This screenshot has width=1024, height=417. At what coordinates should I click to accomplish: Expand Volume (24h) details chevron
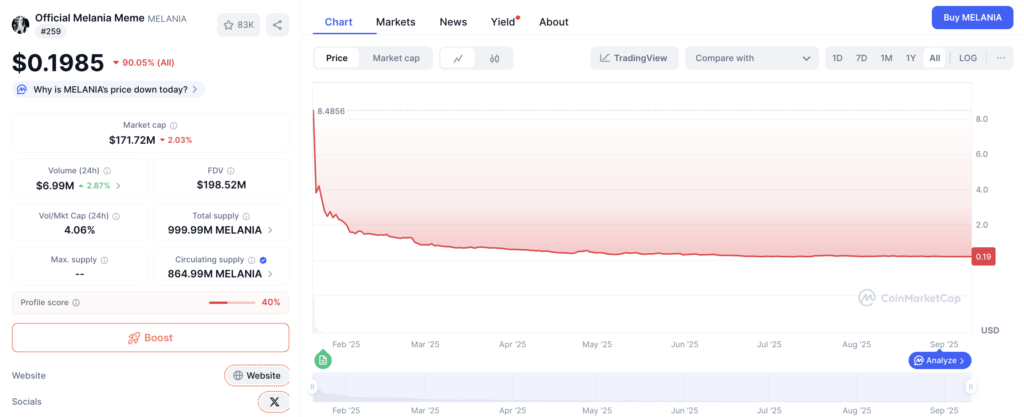pos(118,186)
